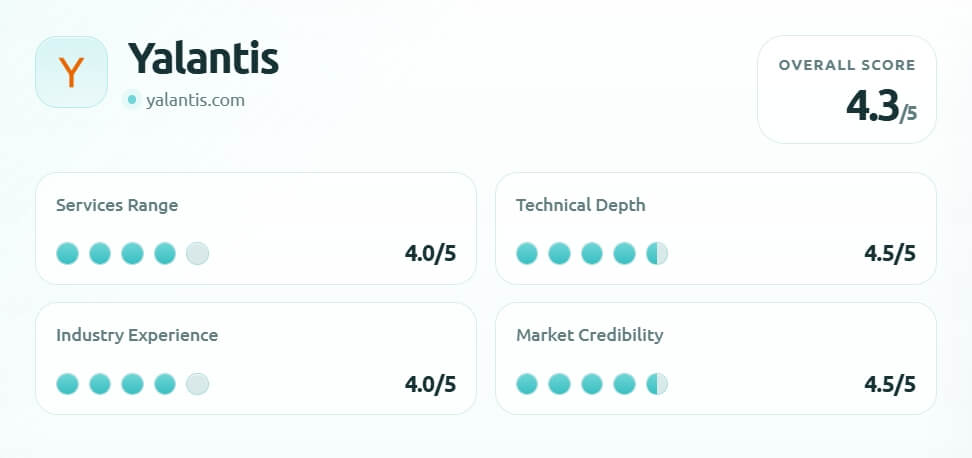972x458 pixels.
Task: Click the fourth dot under Services Range
Action: (x=165, y=253)
